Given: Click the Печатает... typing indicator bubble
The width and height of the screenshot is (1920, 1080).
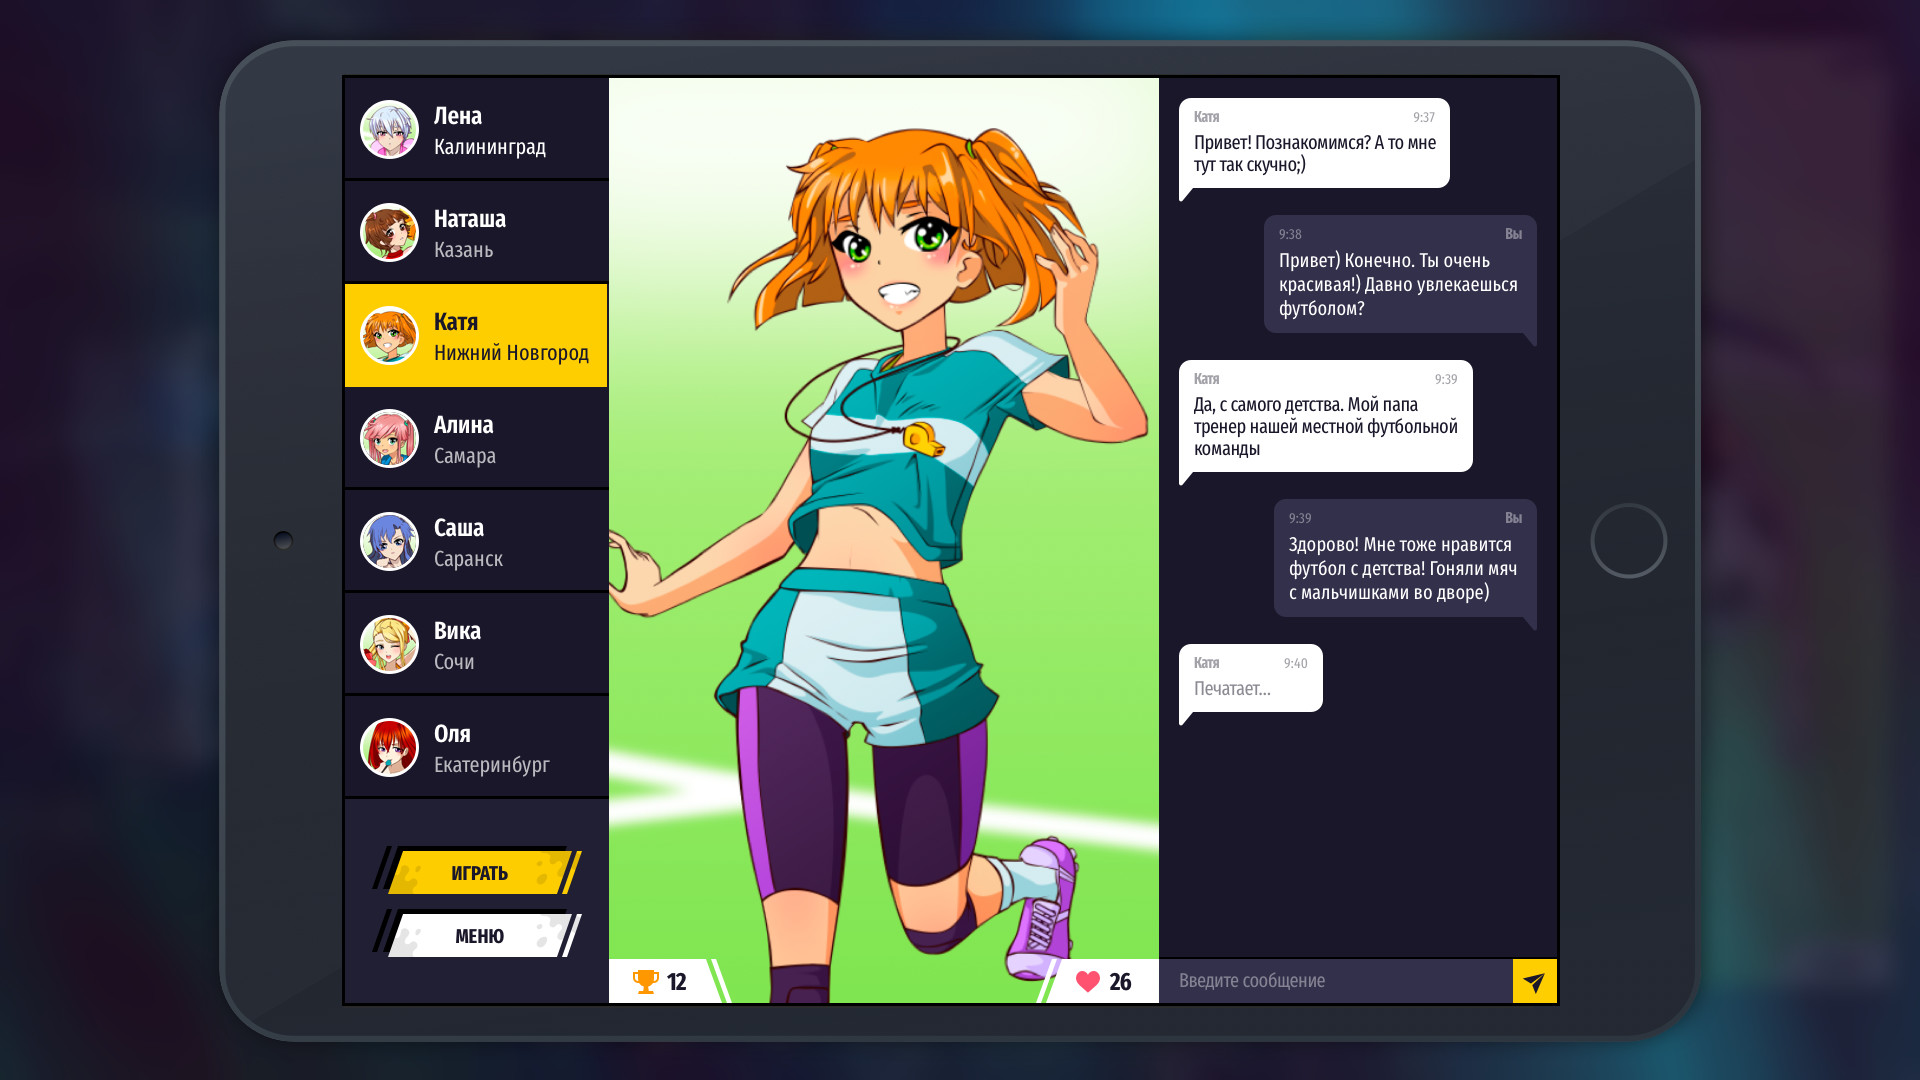Looking at the screenshot, I should pyautogui.click(x=1250, y=679).
